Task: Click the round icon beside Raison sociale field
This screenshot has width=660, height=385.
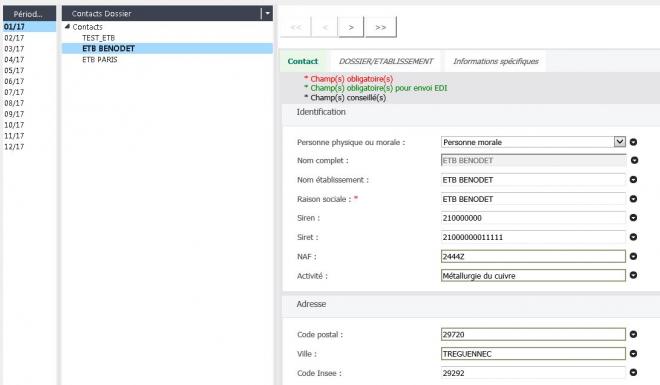Action: tap(633, 199)
